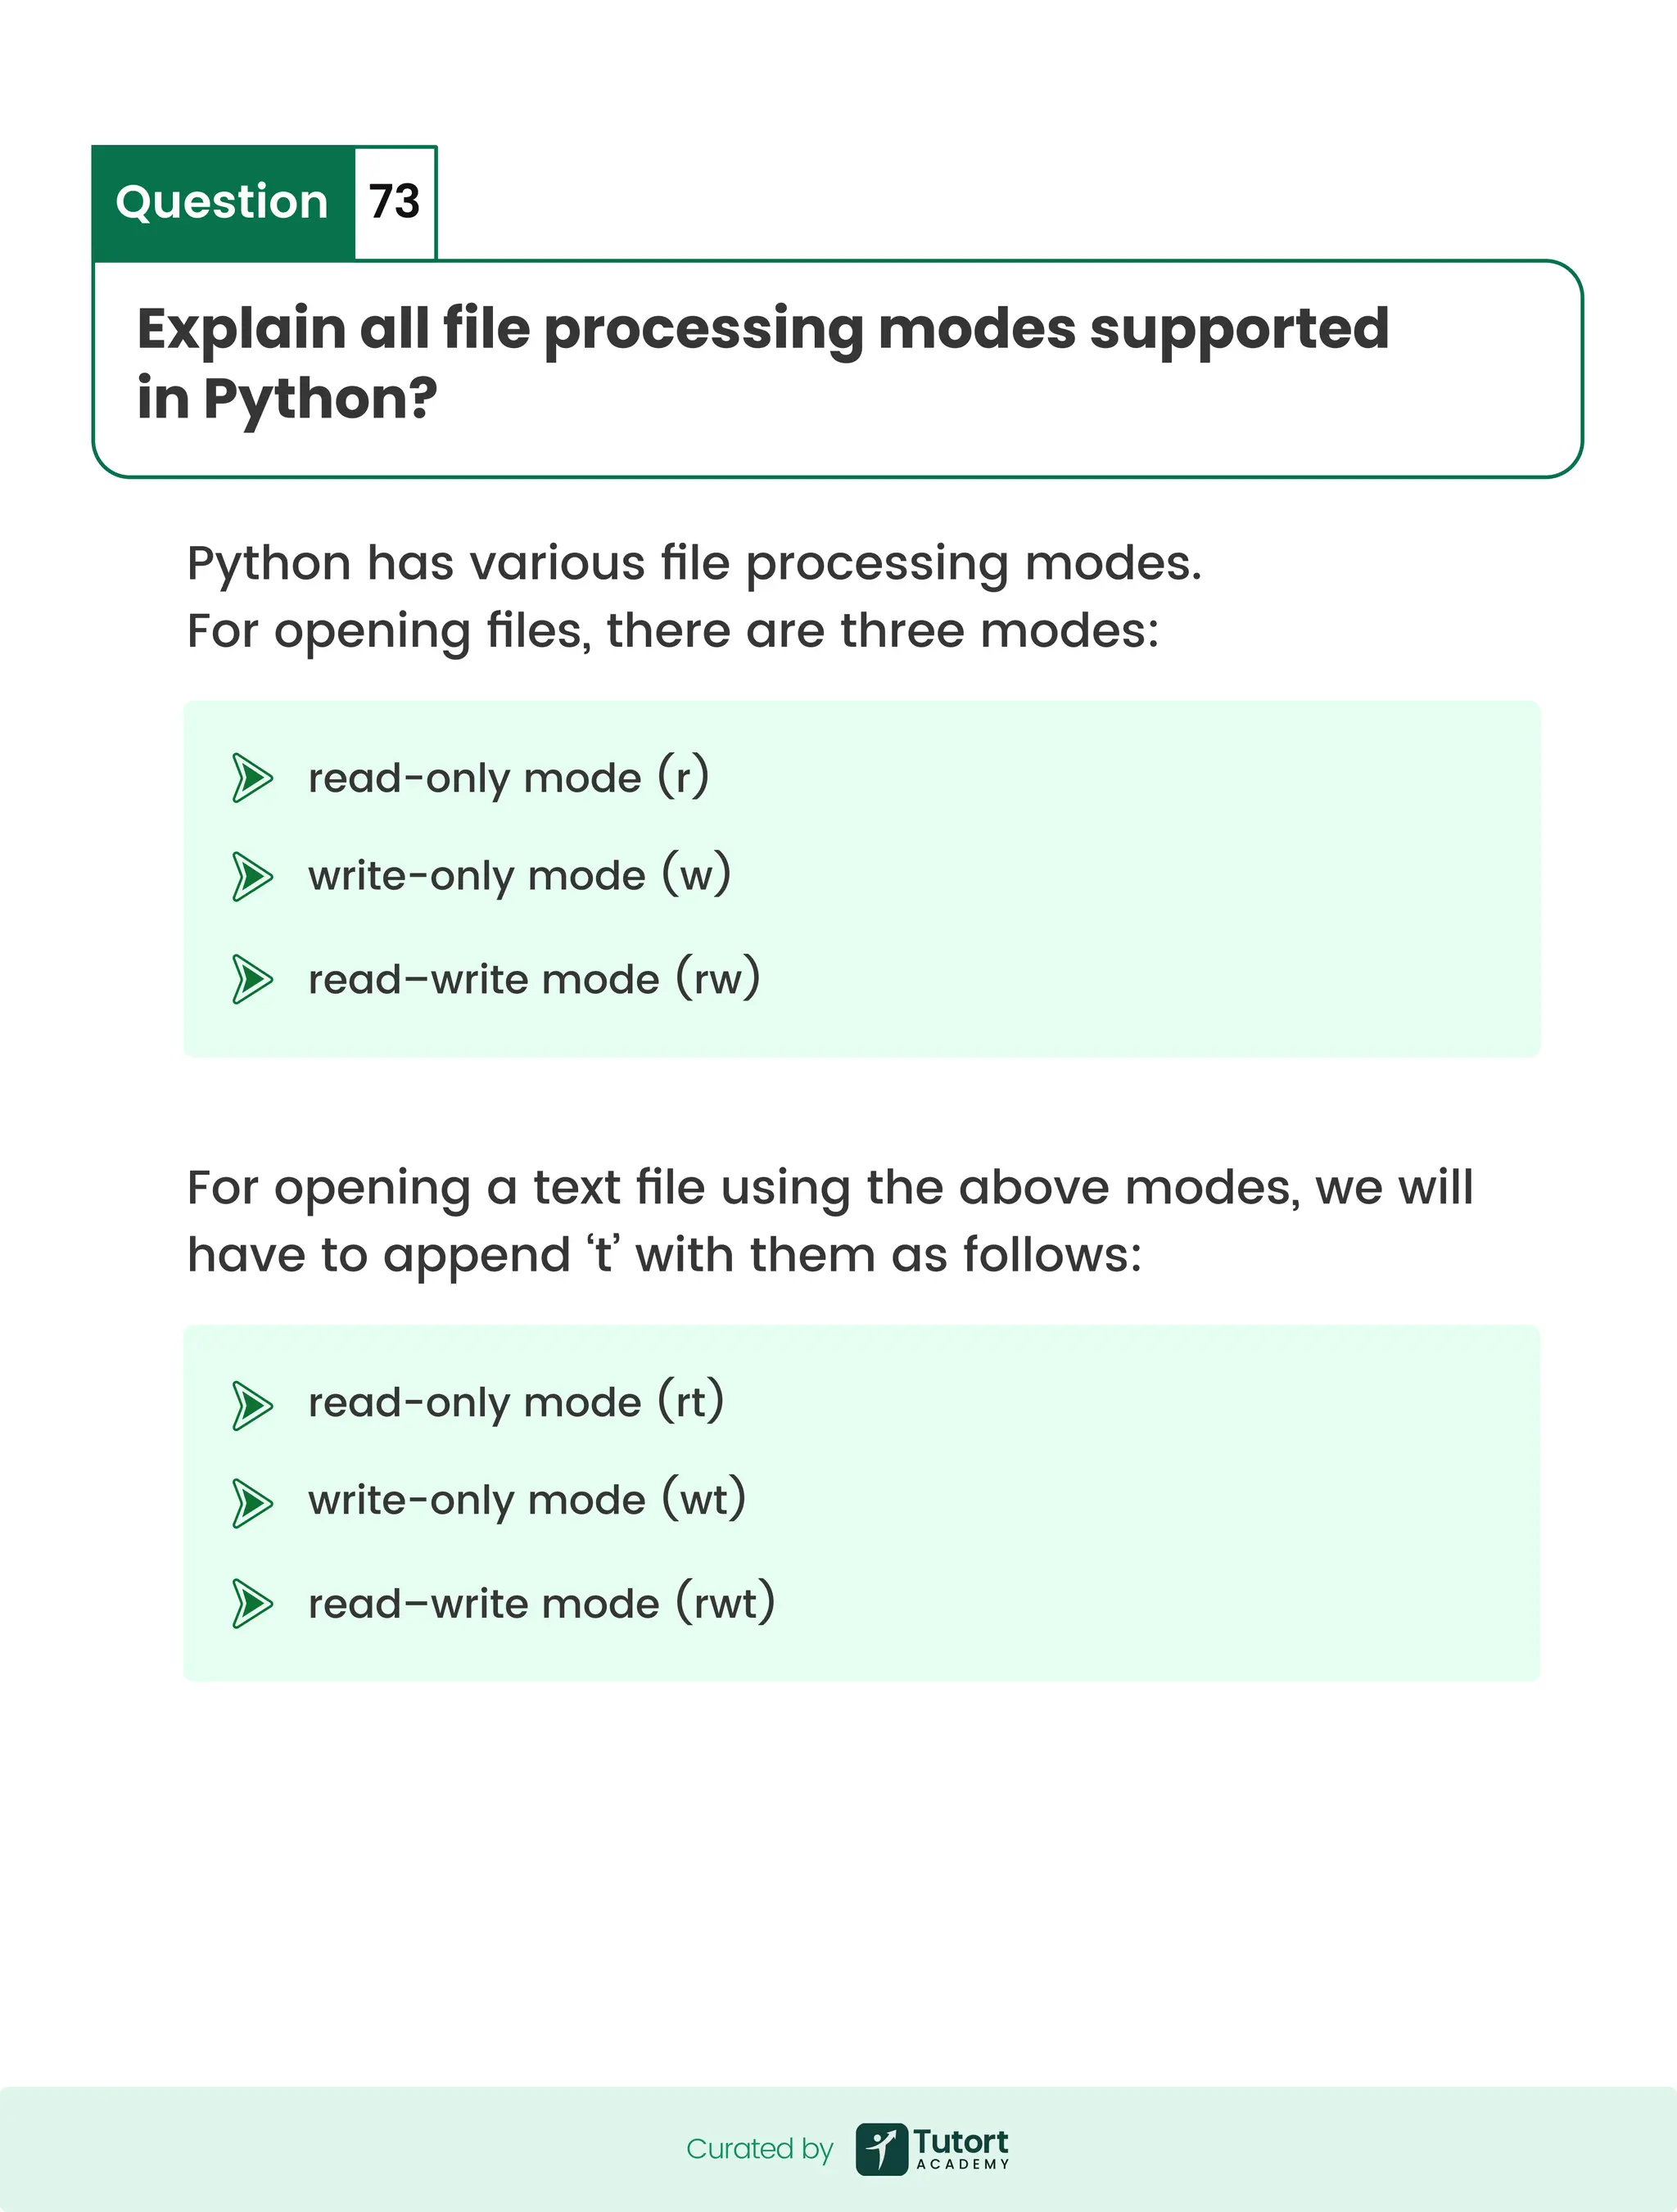The image size is (1677, 2212).
Task: Click the 'read-write mode (rw)' text
Action: click(534, 978)
